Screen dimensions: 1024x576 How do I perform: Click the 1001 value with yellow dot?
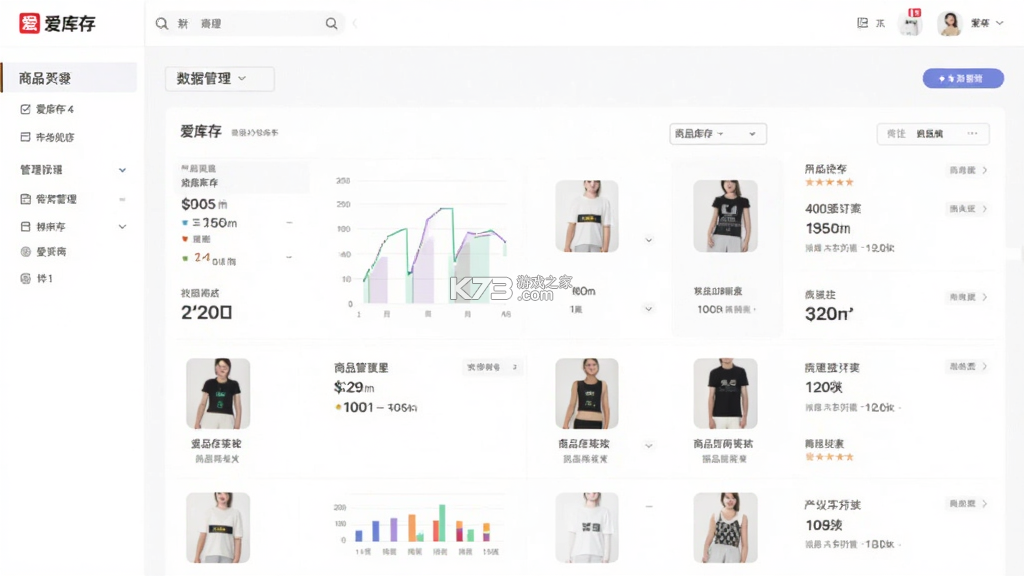tap(359, 408)
